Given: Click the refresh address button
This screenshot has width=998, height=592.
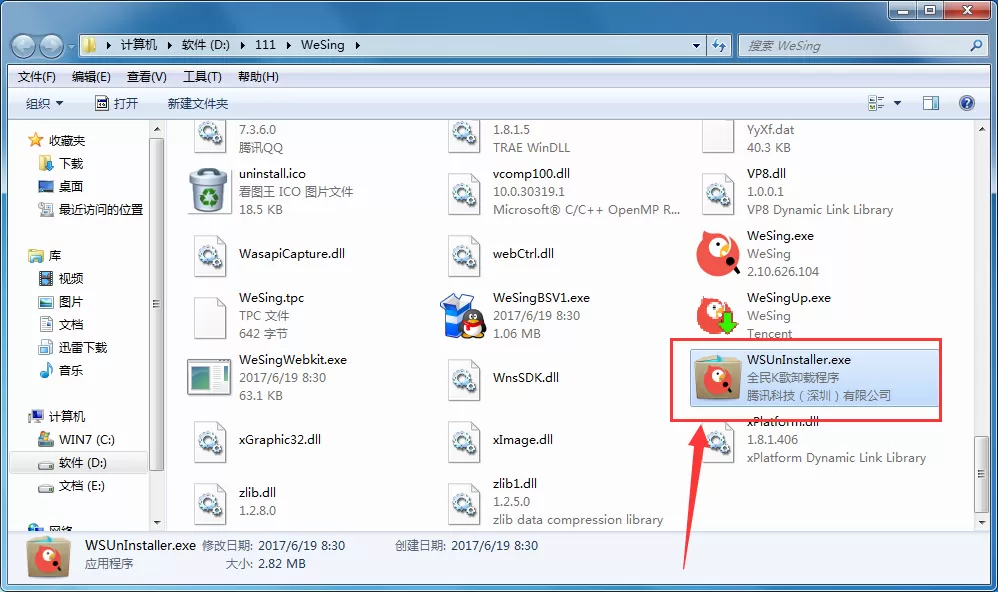Looking at the screenshot, I should click(x=719, y=46).
